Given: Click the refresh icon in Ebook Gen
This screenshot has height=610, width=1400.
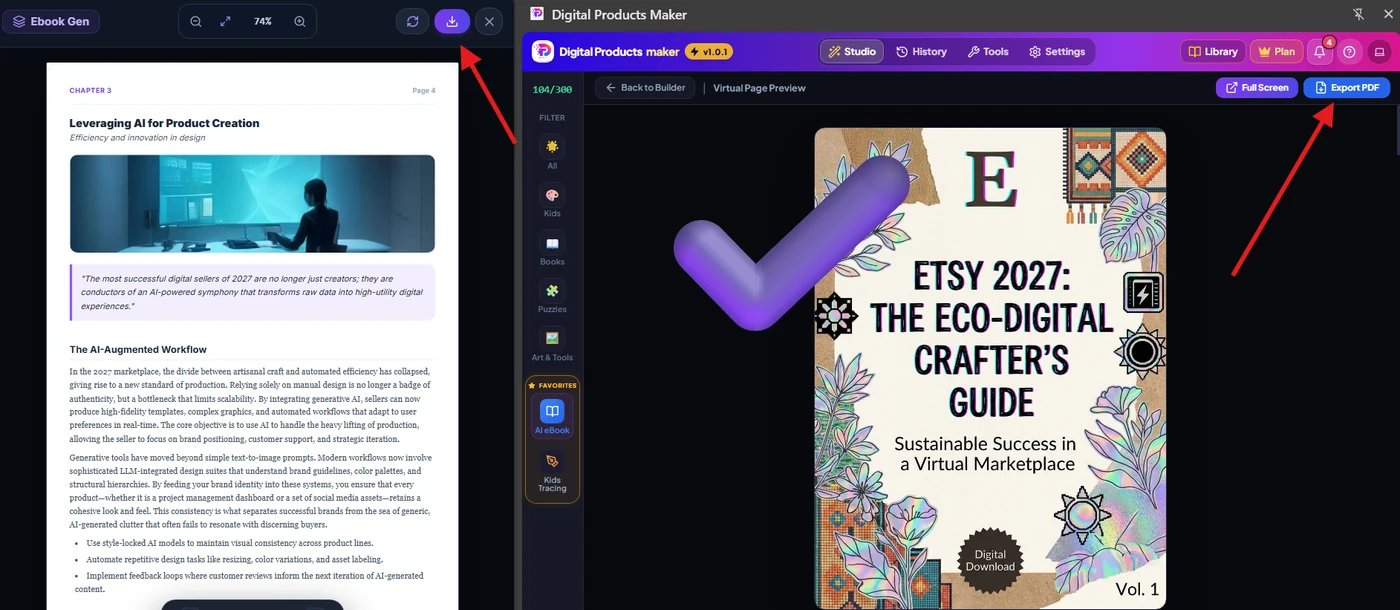Looking at the screenshot, I should (412, 21).
